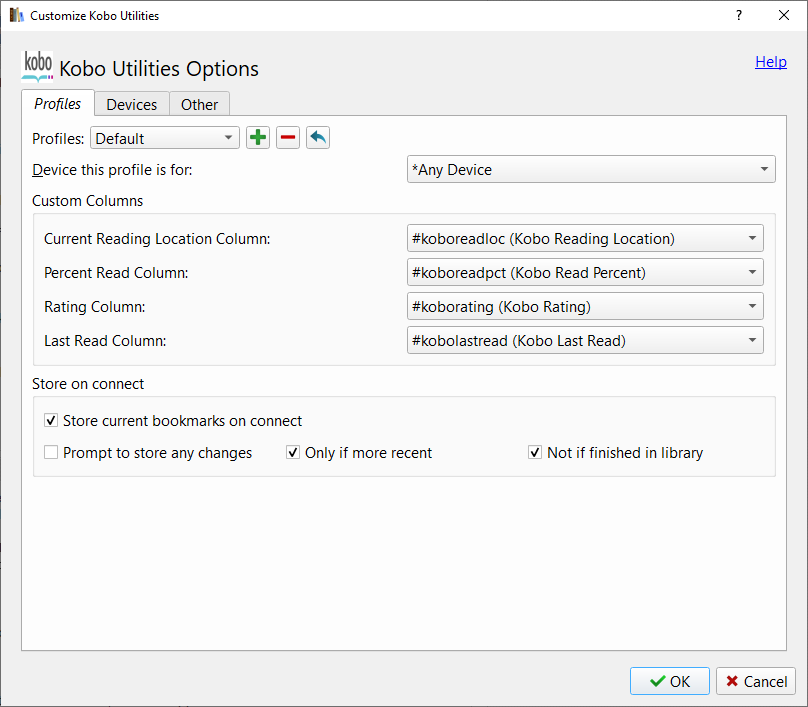Toggle Store current bookmarks on connect
This screenshot has width=808, height=707.
coord(52,421)
